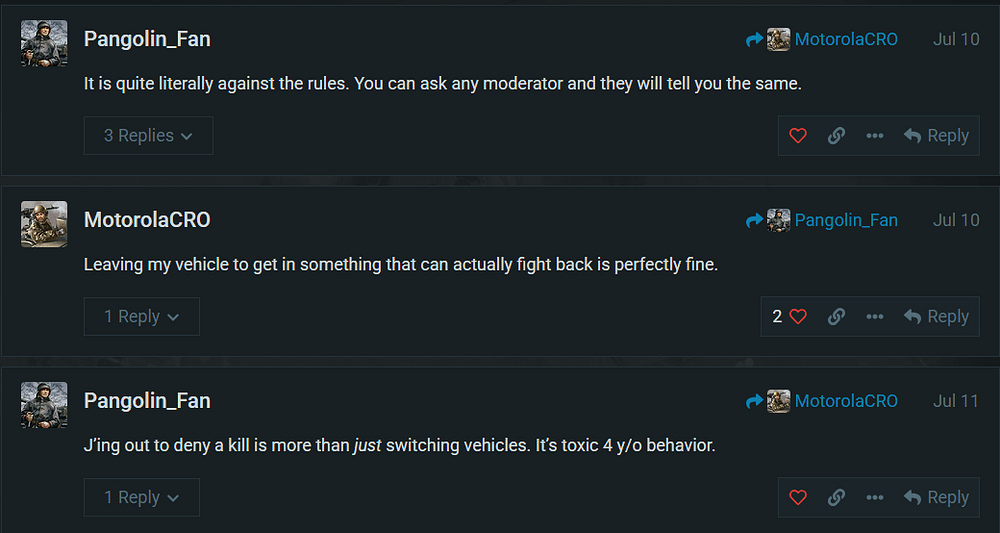
Task: Reply to the Jul 11 post
Action: (x=937, y=497)
